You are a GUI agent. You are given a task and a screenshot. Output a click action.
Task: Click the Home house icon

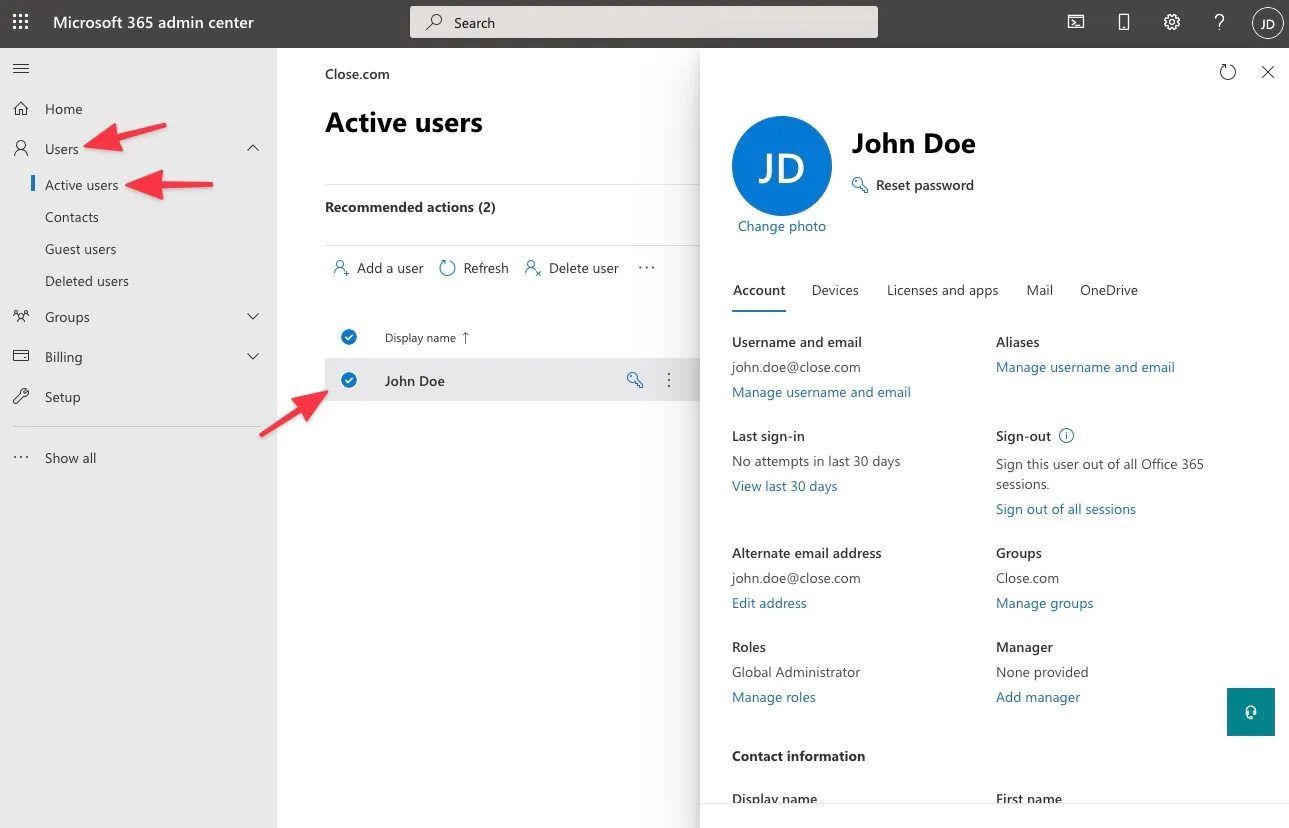click(x=21, y=108)
